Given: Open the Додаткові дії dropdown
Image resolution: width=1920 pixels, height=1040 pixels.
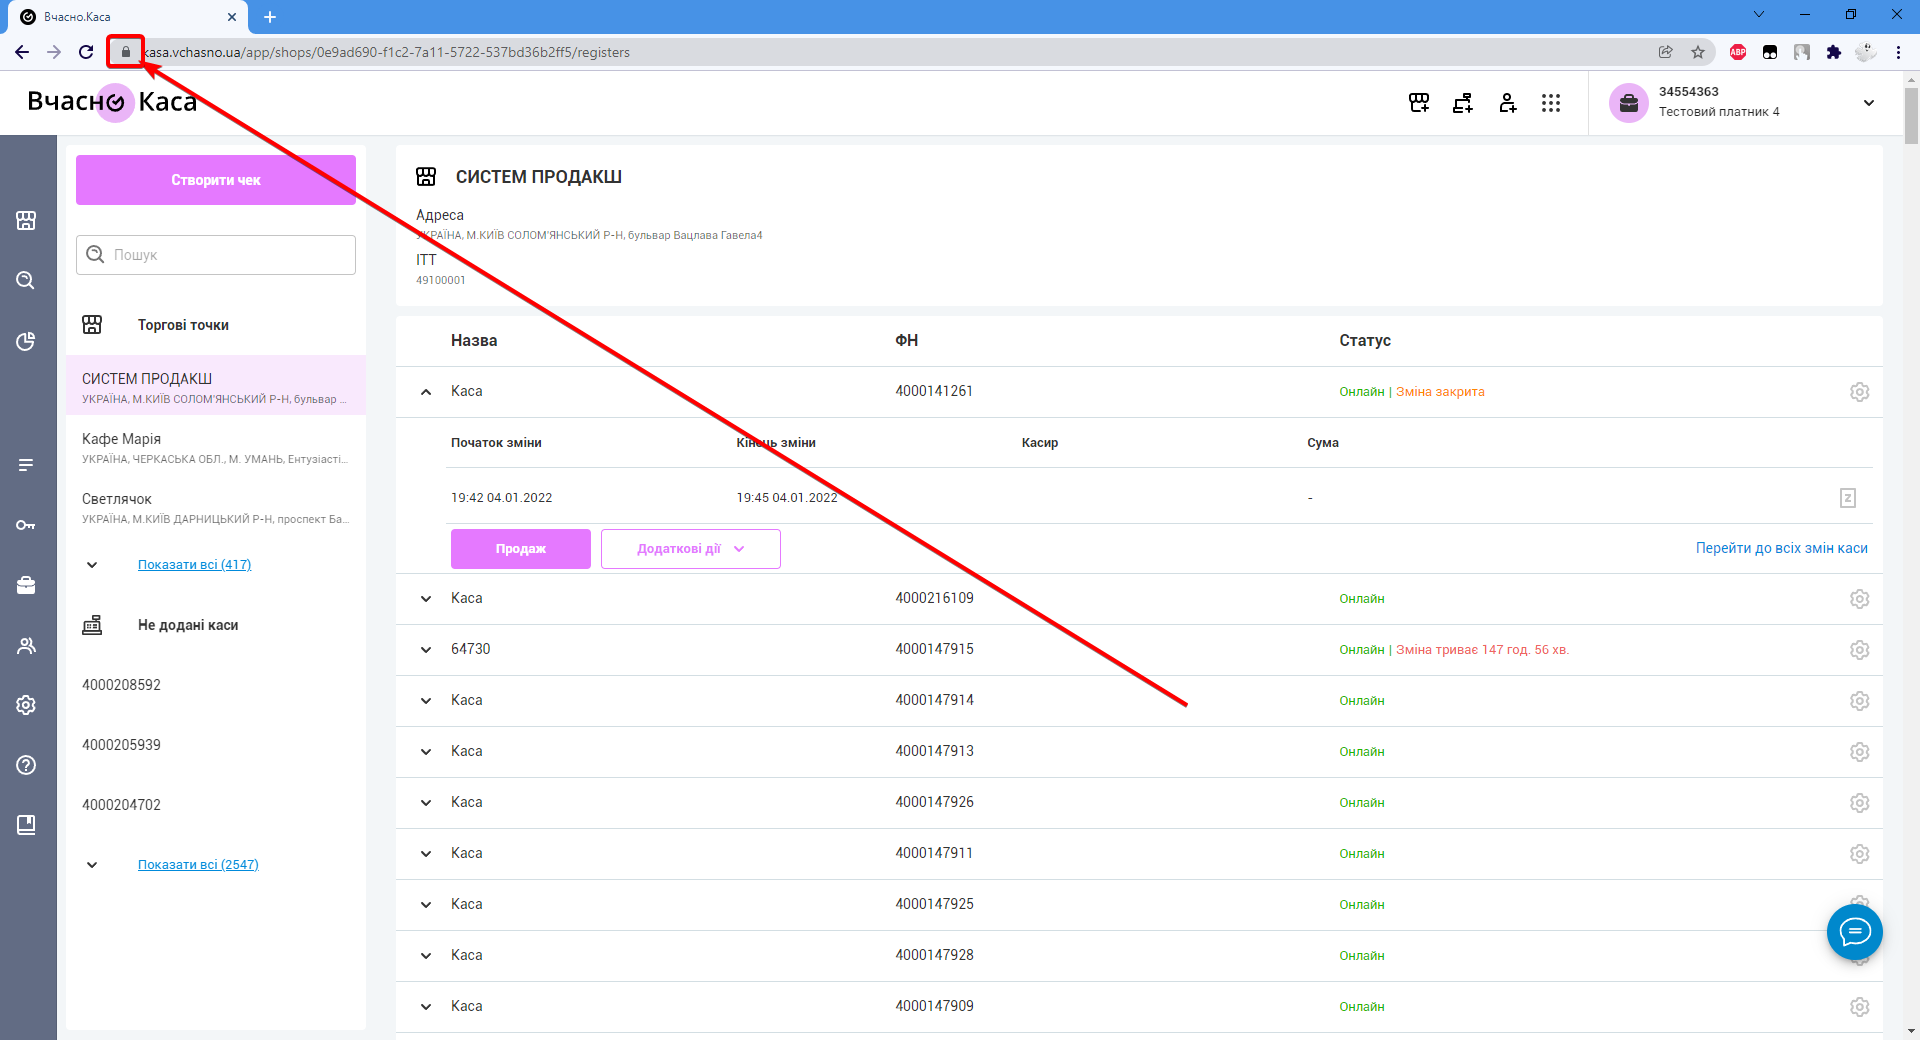Looking at the screenshot, I should point(691,549).
